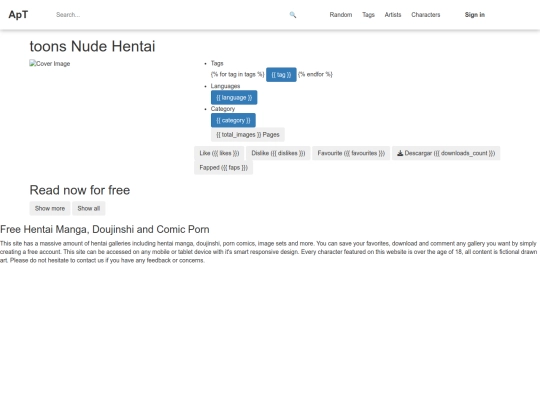
Task: Click the blue {{ tag }} button
Action: coord(281,74)
